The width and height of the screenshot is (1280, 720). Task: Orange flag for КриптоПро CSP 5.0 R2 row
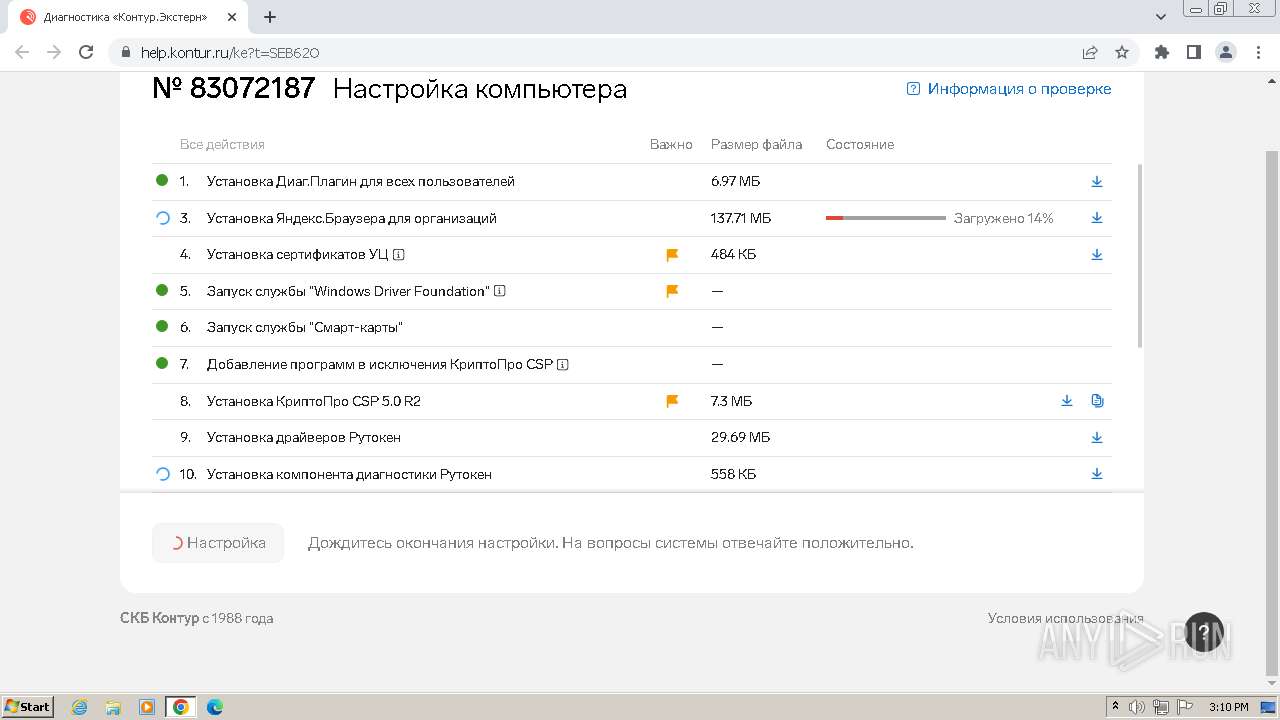pos(672,401)
